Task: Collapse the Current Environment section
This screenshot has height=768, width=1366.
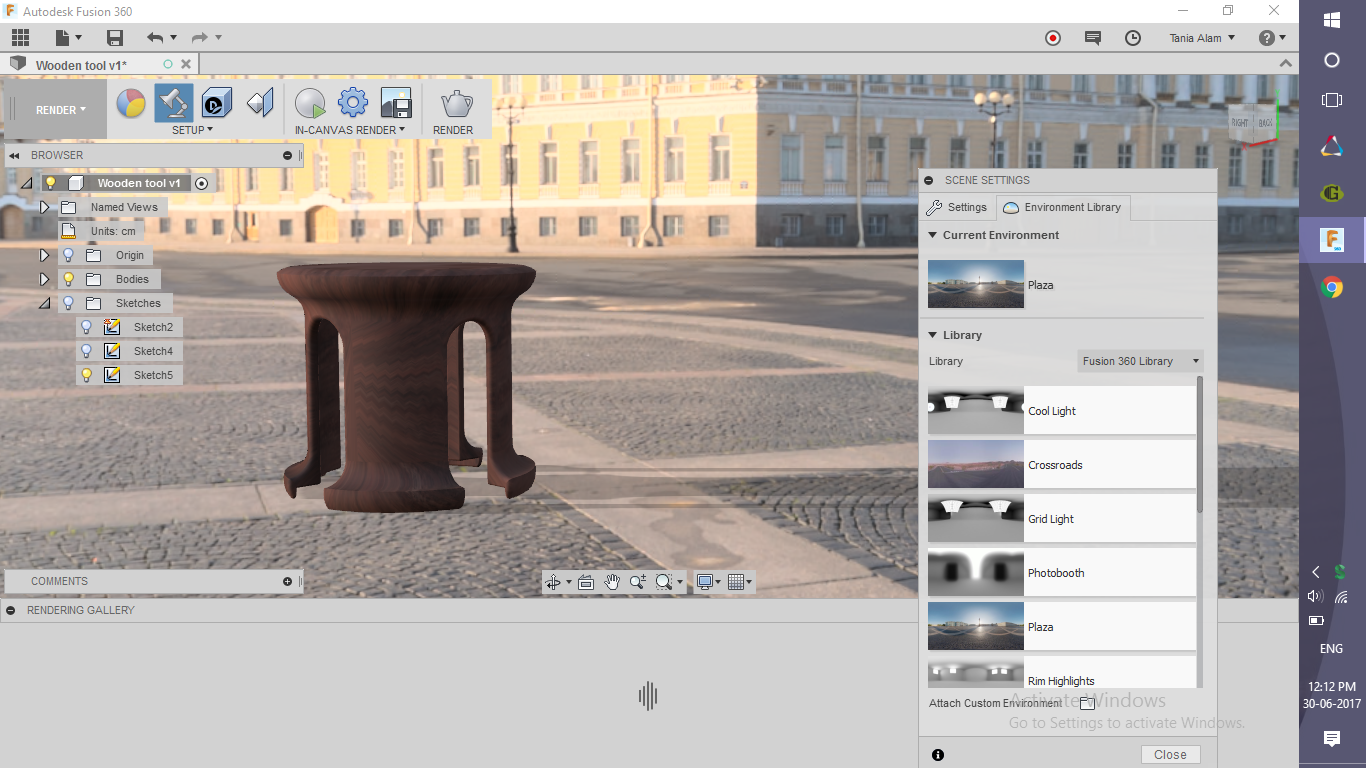Action: pyautogui.click(x=932, y=235)
